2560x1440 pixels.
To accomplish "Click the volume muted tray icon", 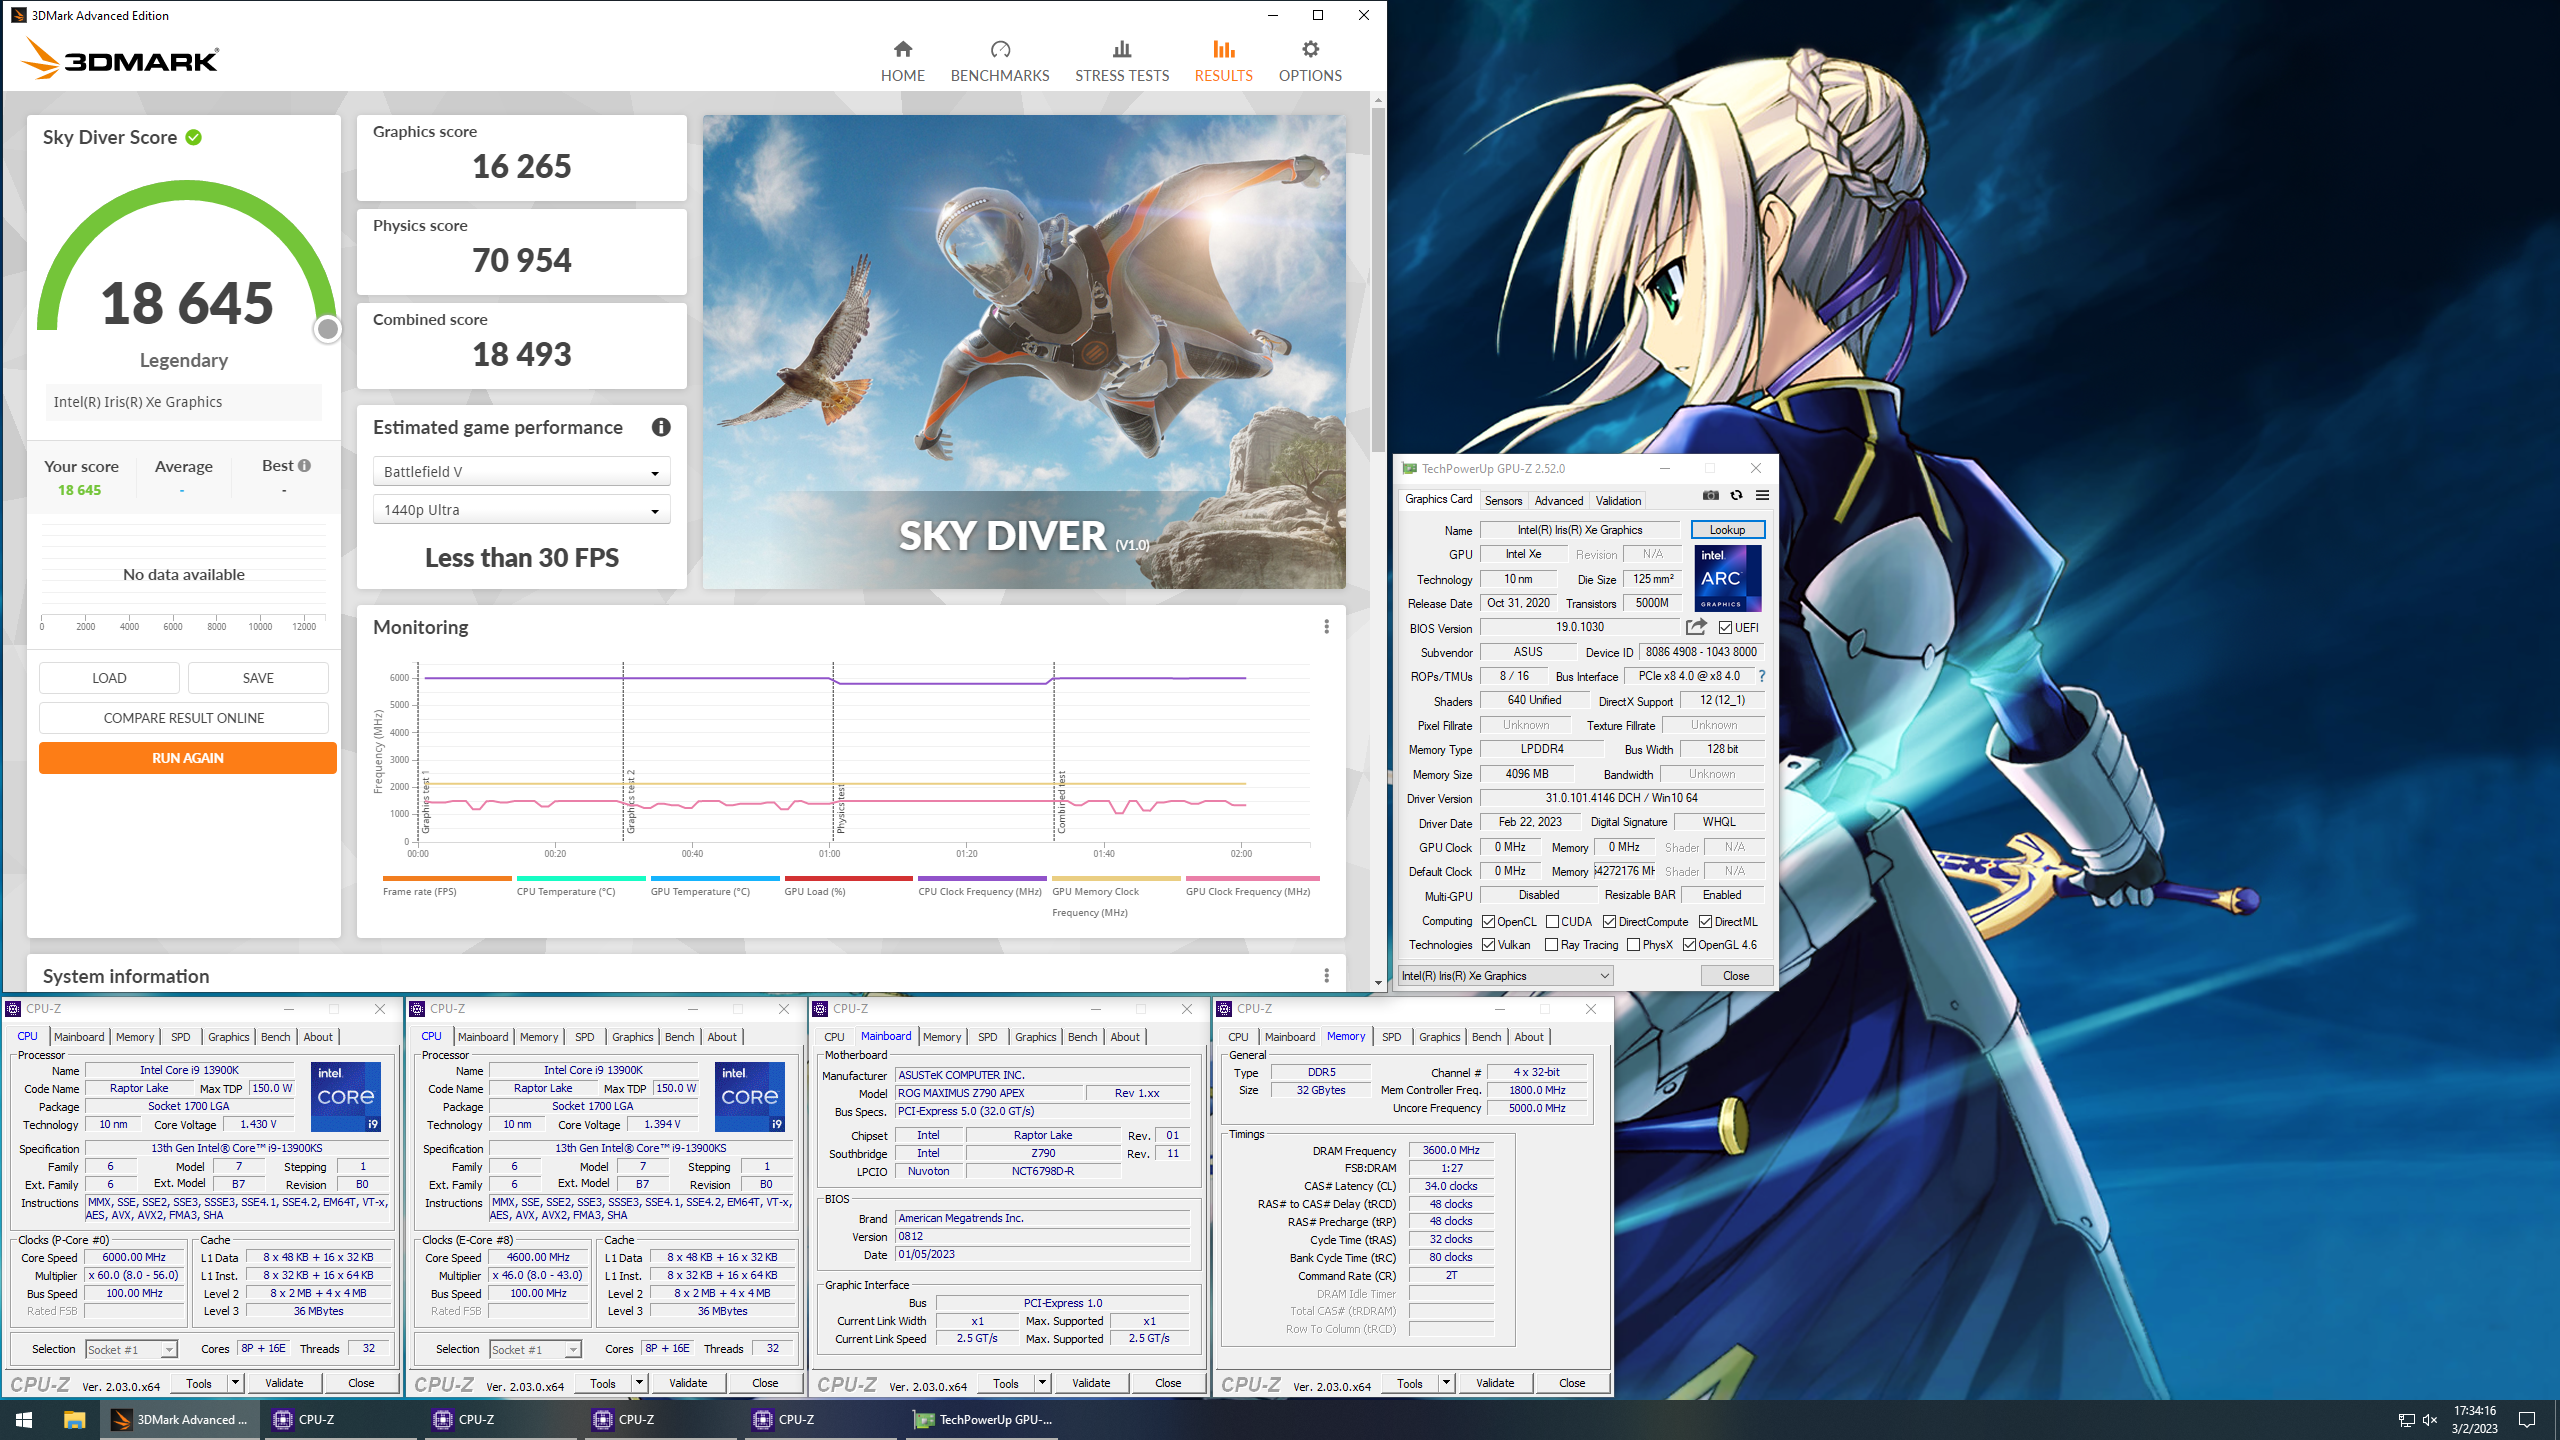I will click(x=2430, y=1420).
